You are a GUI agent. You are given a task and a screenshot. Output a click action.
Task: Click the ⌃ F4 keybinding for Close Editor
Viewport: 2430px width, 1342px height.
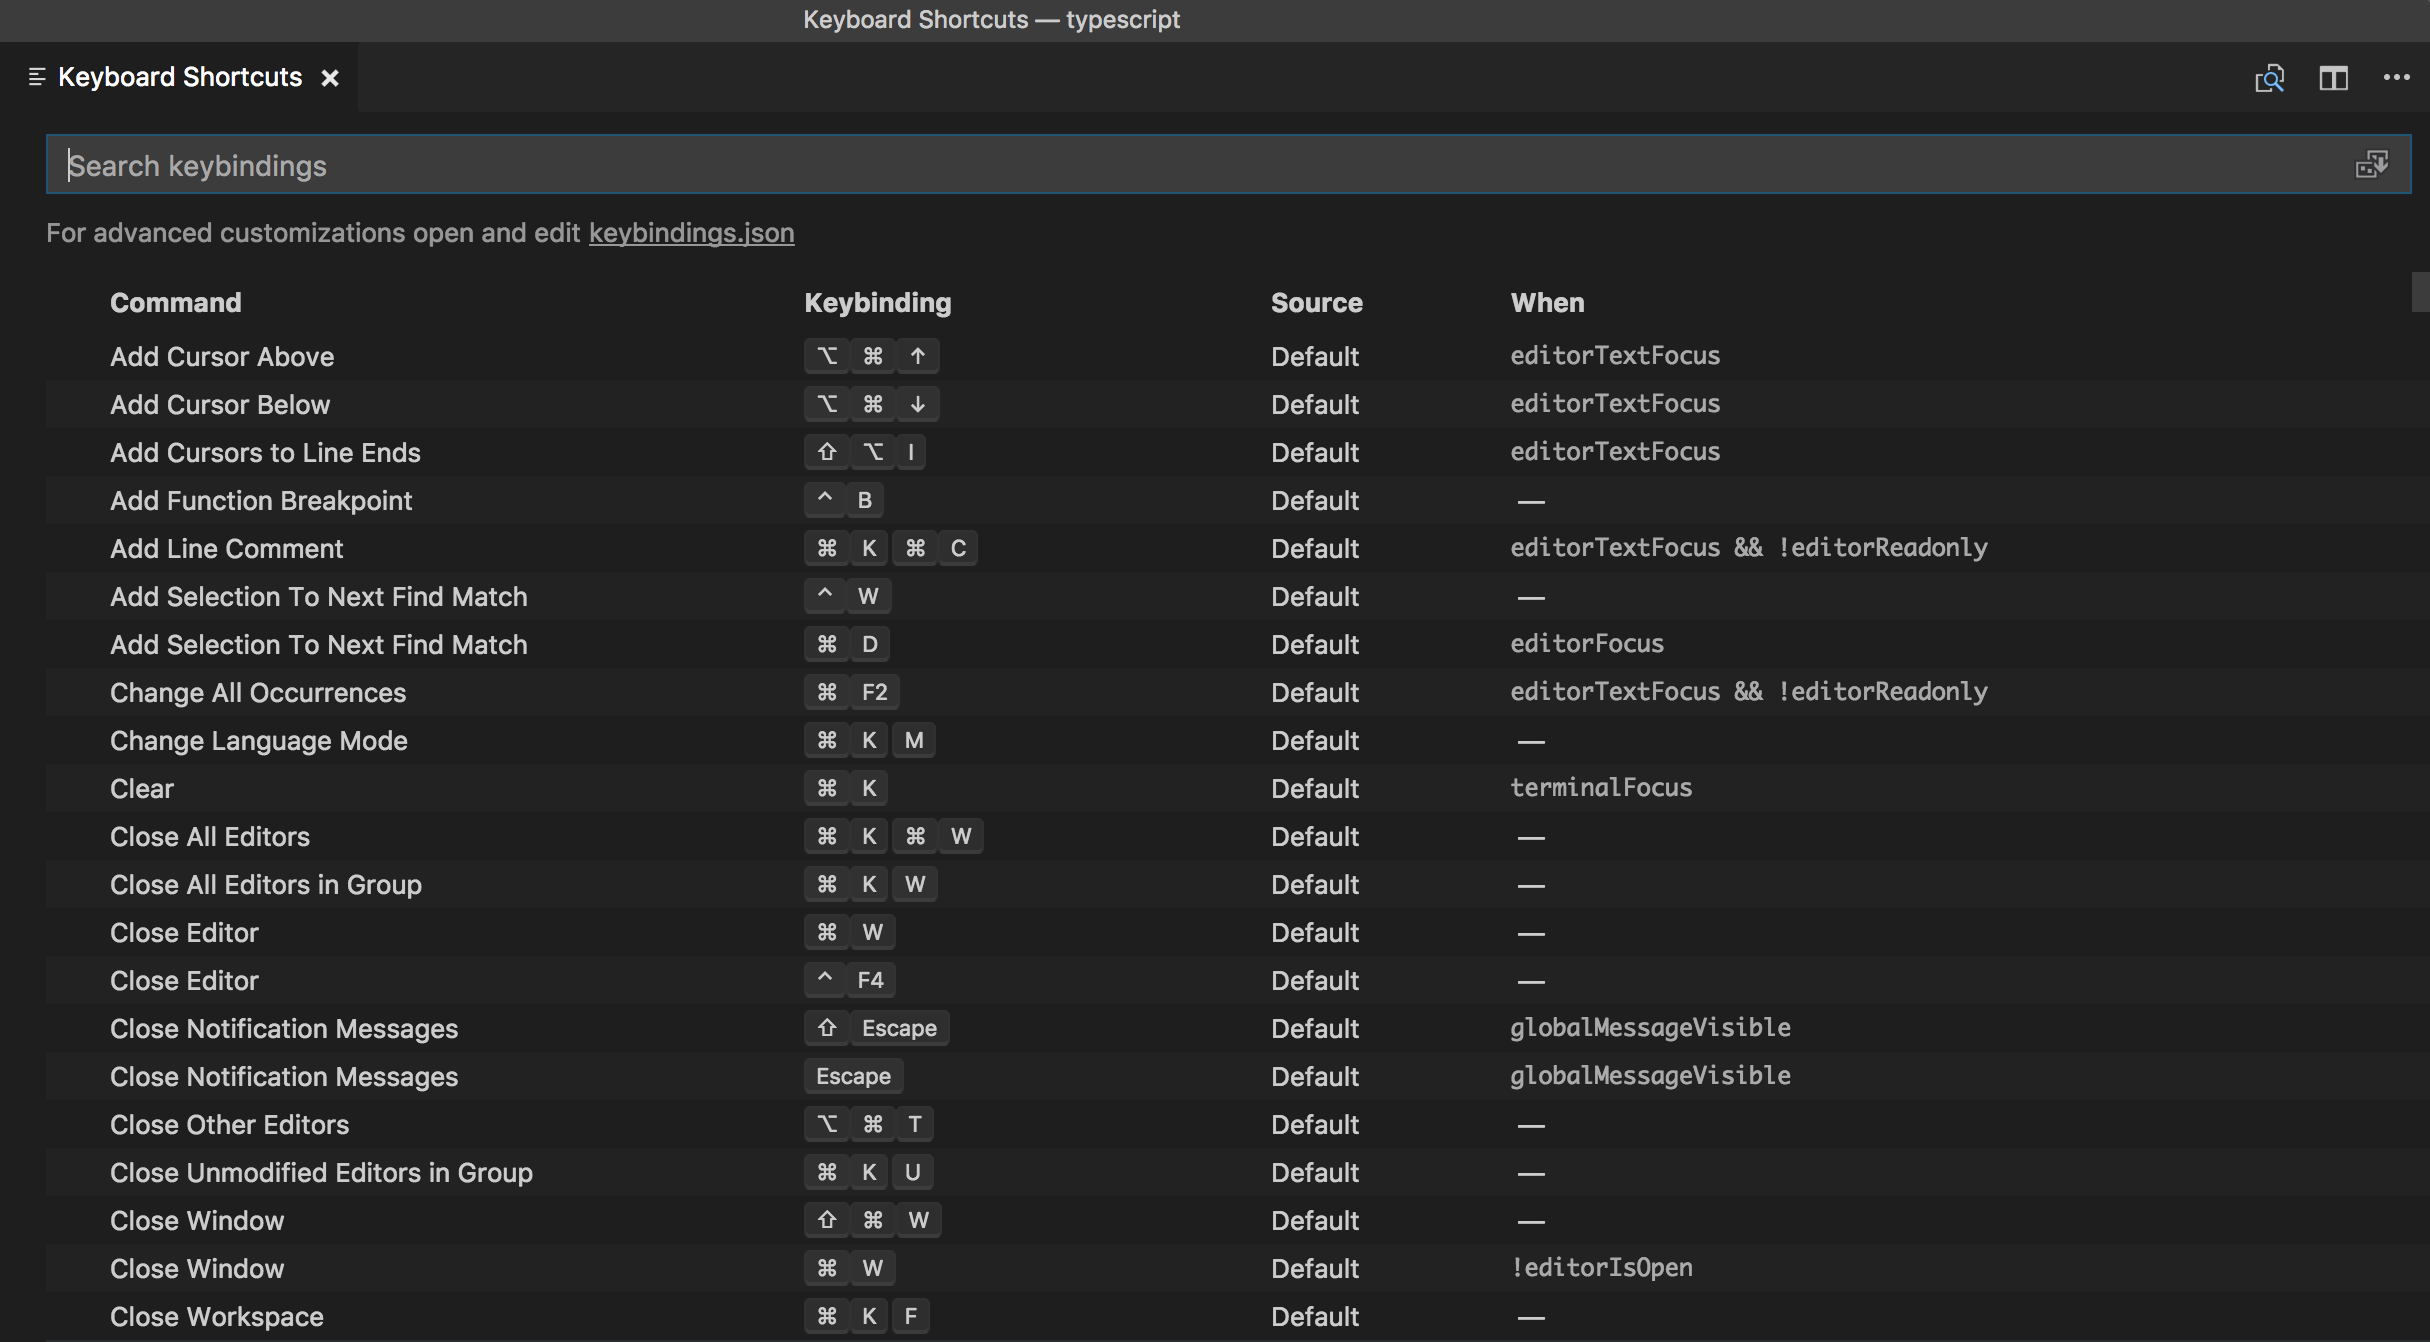click(849, 980)
